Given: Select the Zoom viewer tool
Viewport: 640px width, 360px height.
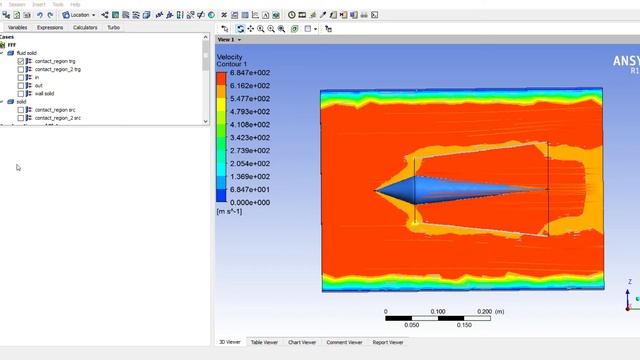Looking at the screenshot, I should [260, 29].
